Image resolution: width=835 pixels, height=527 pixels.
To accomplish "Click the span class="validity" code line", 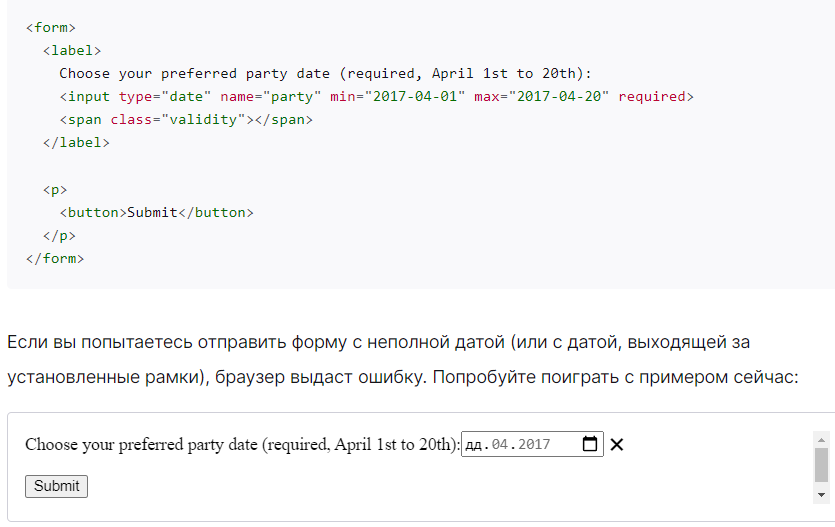I will click(186, 120).
